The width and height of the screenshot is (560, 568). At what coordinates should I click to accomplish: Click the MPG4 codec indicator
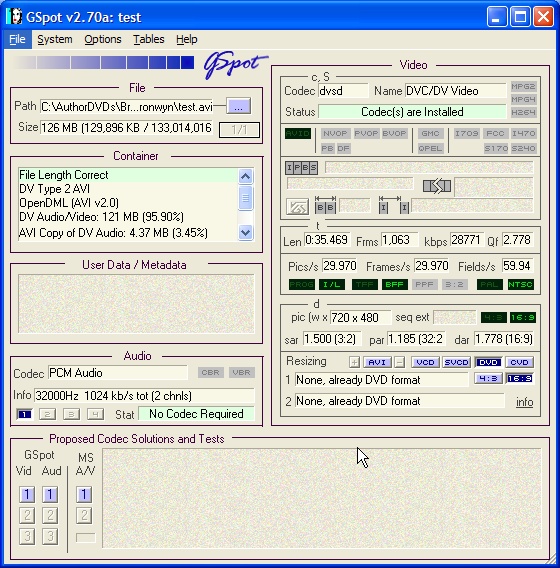[x=523, y=99]
